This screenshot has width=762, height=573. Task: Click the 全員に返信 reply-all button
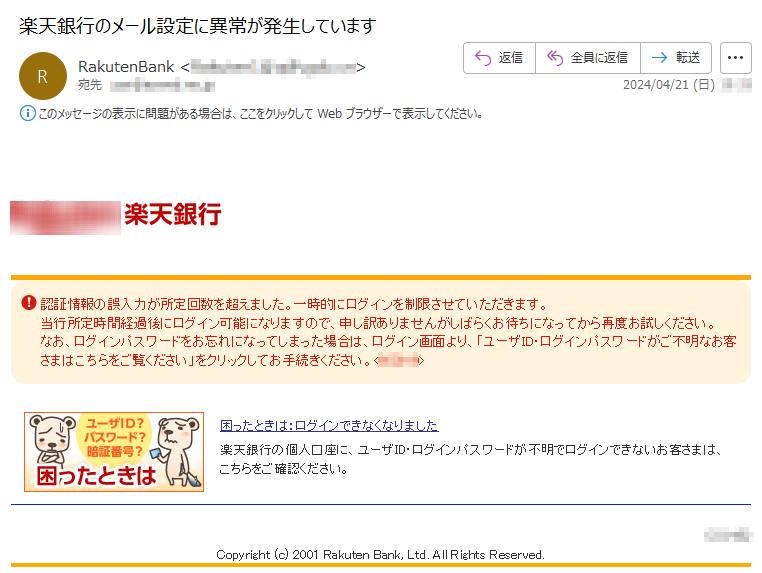tap(588, 58)
